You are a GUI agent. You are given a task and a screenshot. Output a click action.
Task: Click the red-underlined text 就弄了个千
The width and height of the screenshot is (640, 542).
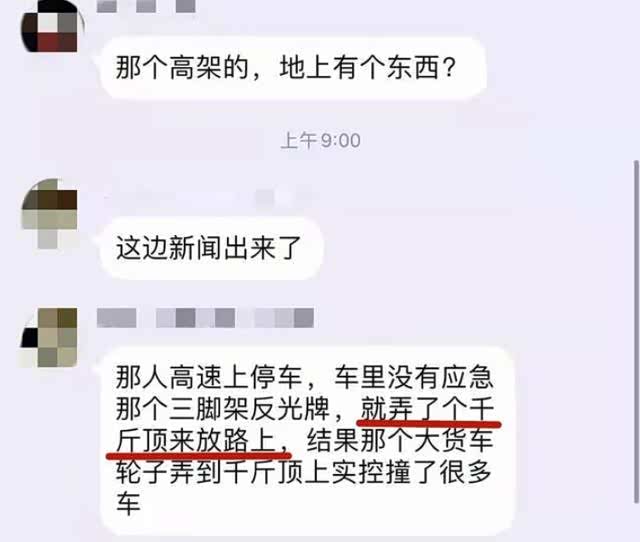point(427,409)
